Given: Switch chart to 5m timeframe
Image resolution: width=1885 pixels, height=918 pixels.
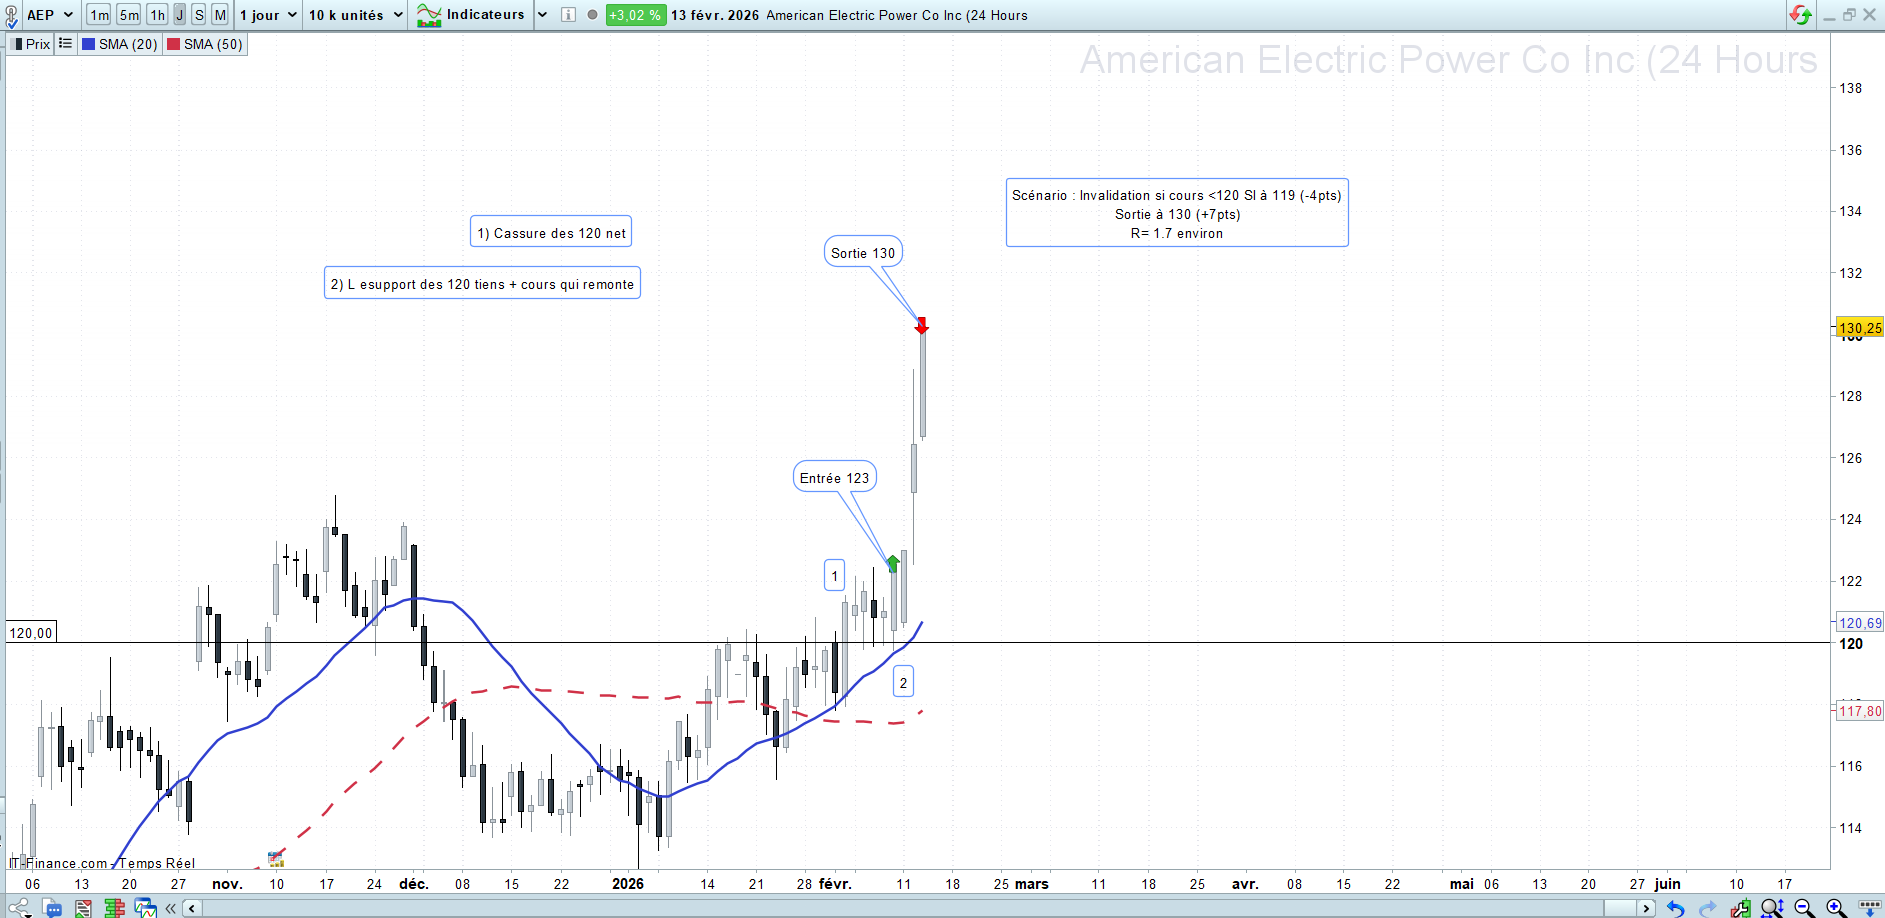Looking at the screenshot, I should click(x=129, y=15).
